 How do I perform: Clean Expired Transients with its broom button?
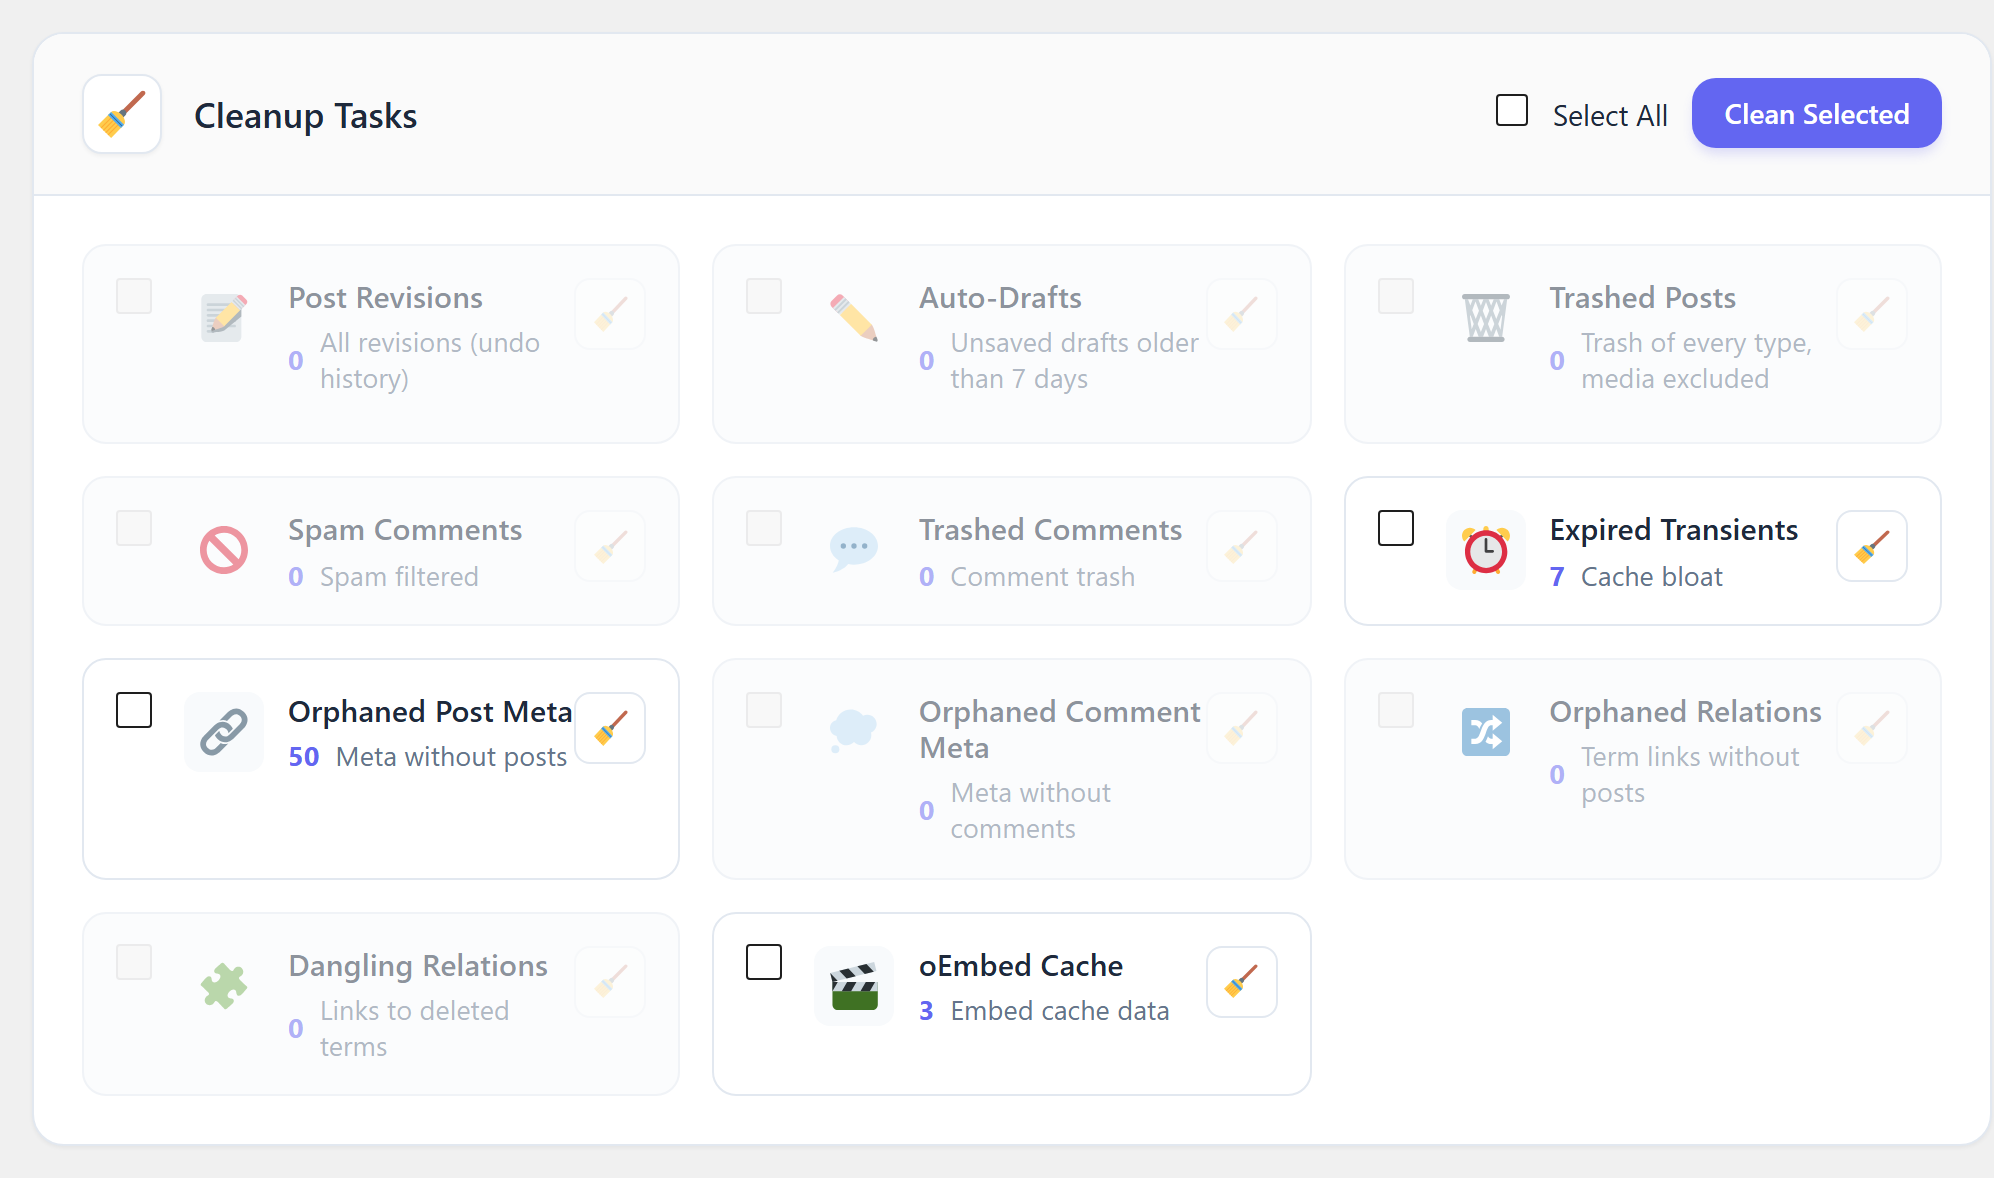click(x=1871, y=546)
